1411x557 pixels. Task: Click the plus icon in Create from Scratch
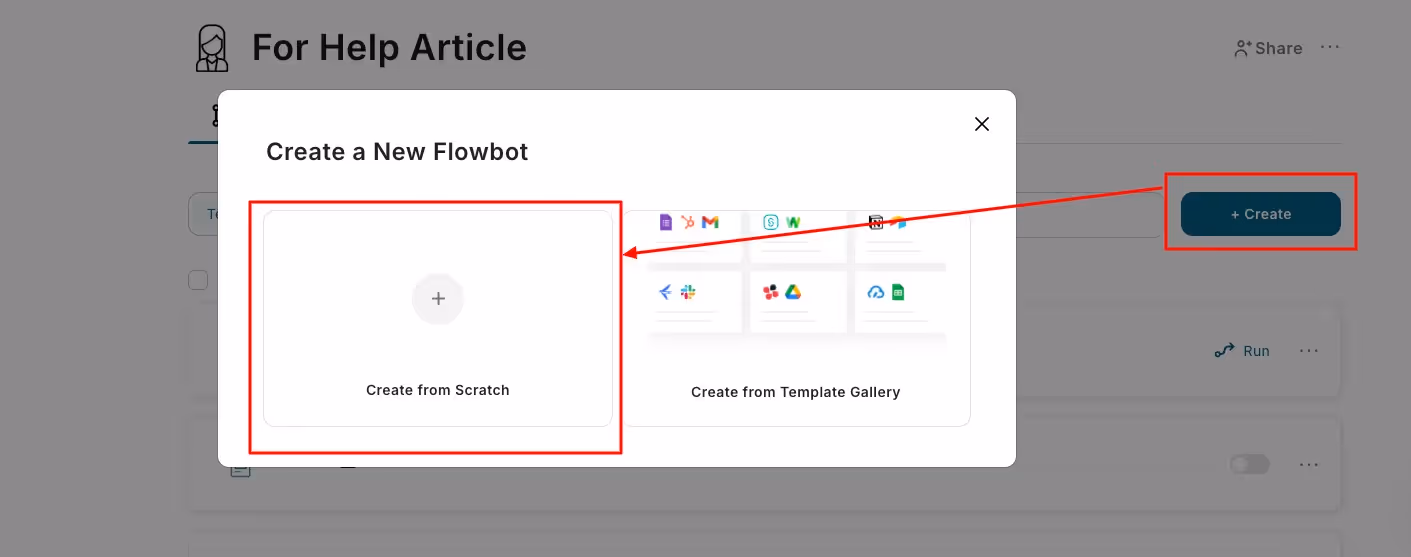pyautogui.click(x=438, y=299)
